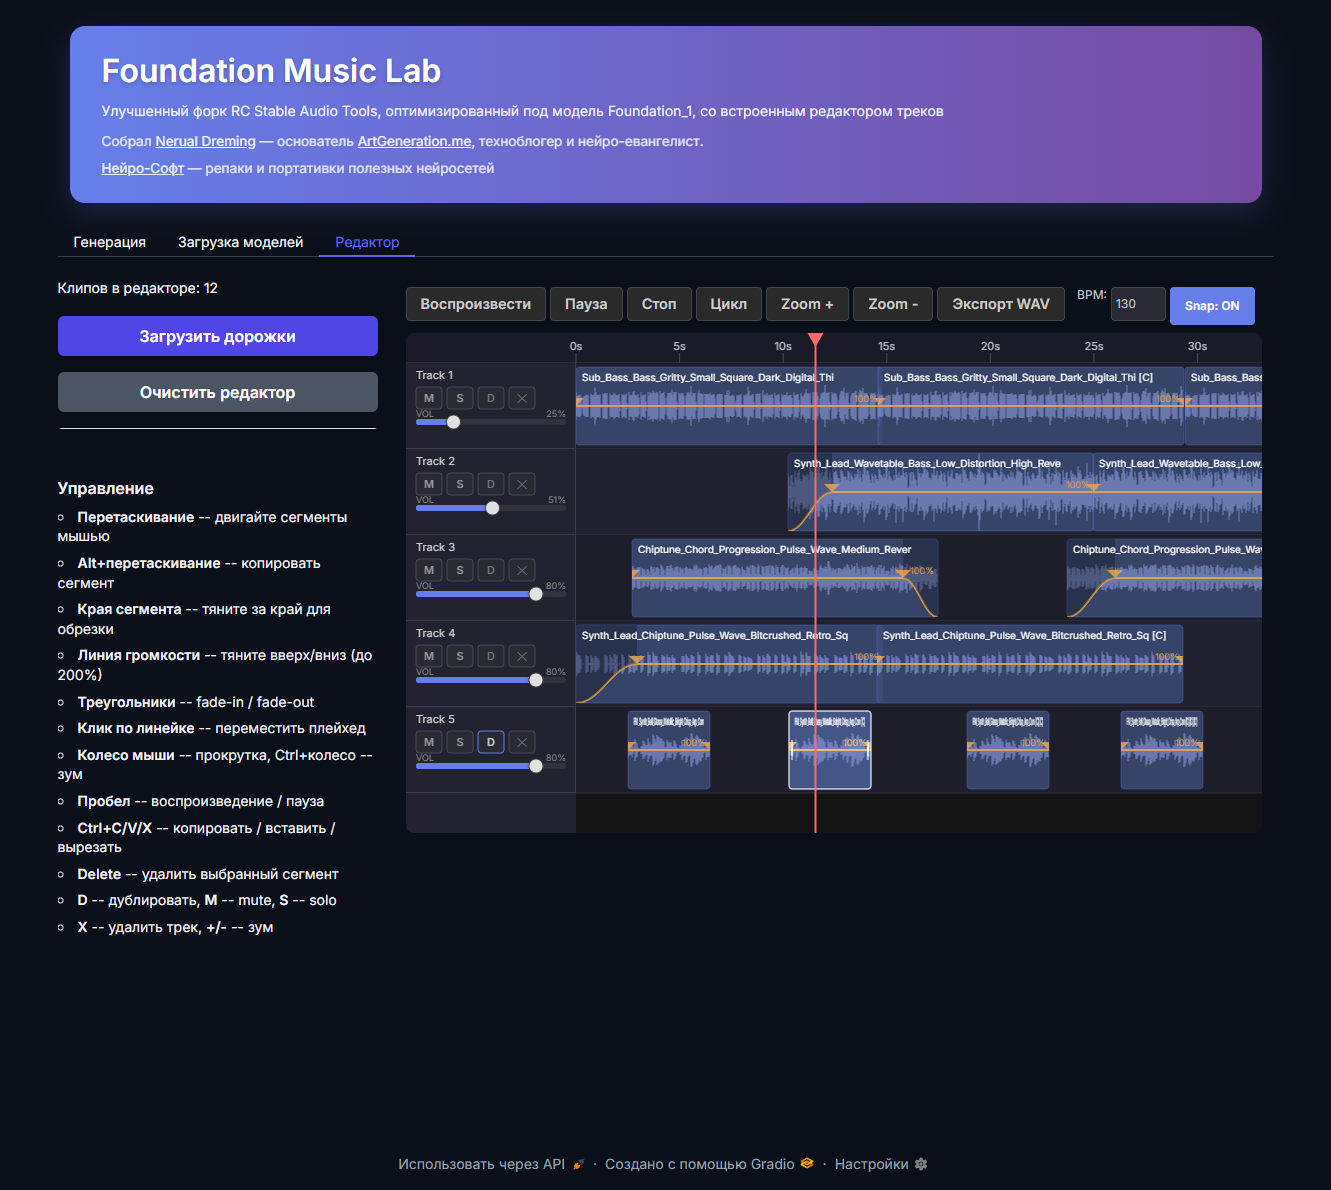Select first Sub_Bass clip on Track 1
The width and height of the screenshot is (1331, 1190).
(x=727, y=406)
